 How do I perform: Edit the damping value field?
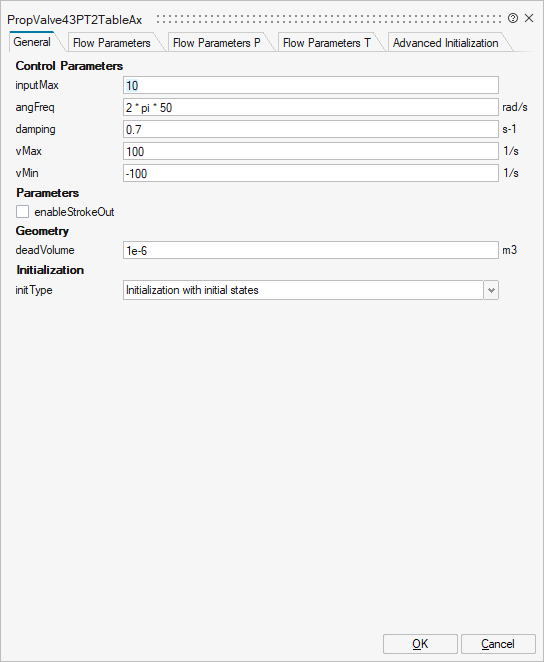tap(311, 129)
